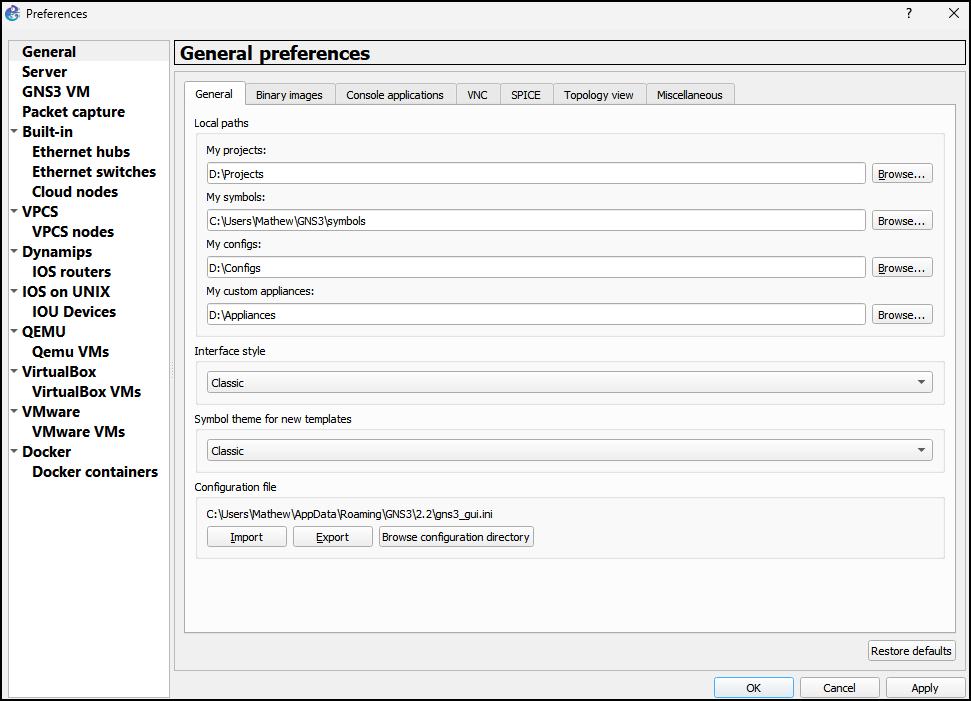Open IOU Devices settings
This screenshot has width=971, height=701.
[74, 311]
